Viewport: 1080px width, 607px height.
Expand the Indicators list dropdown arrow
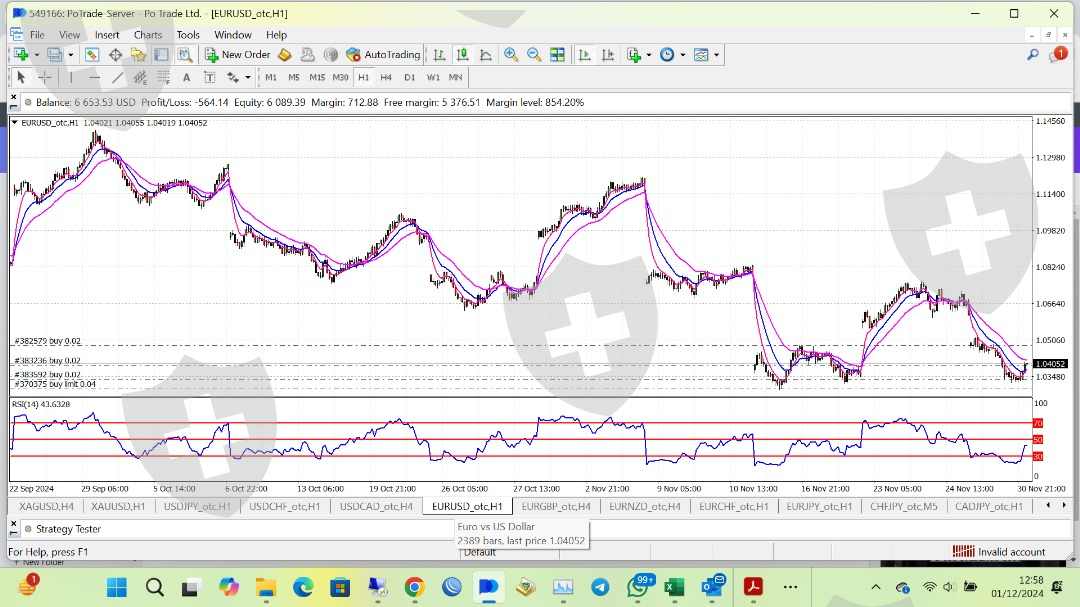(x=649, y=55)
